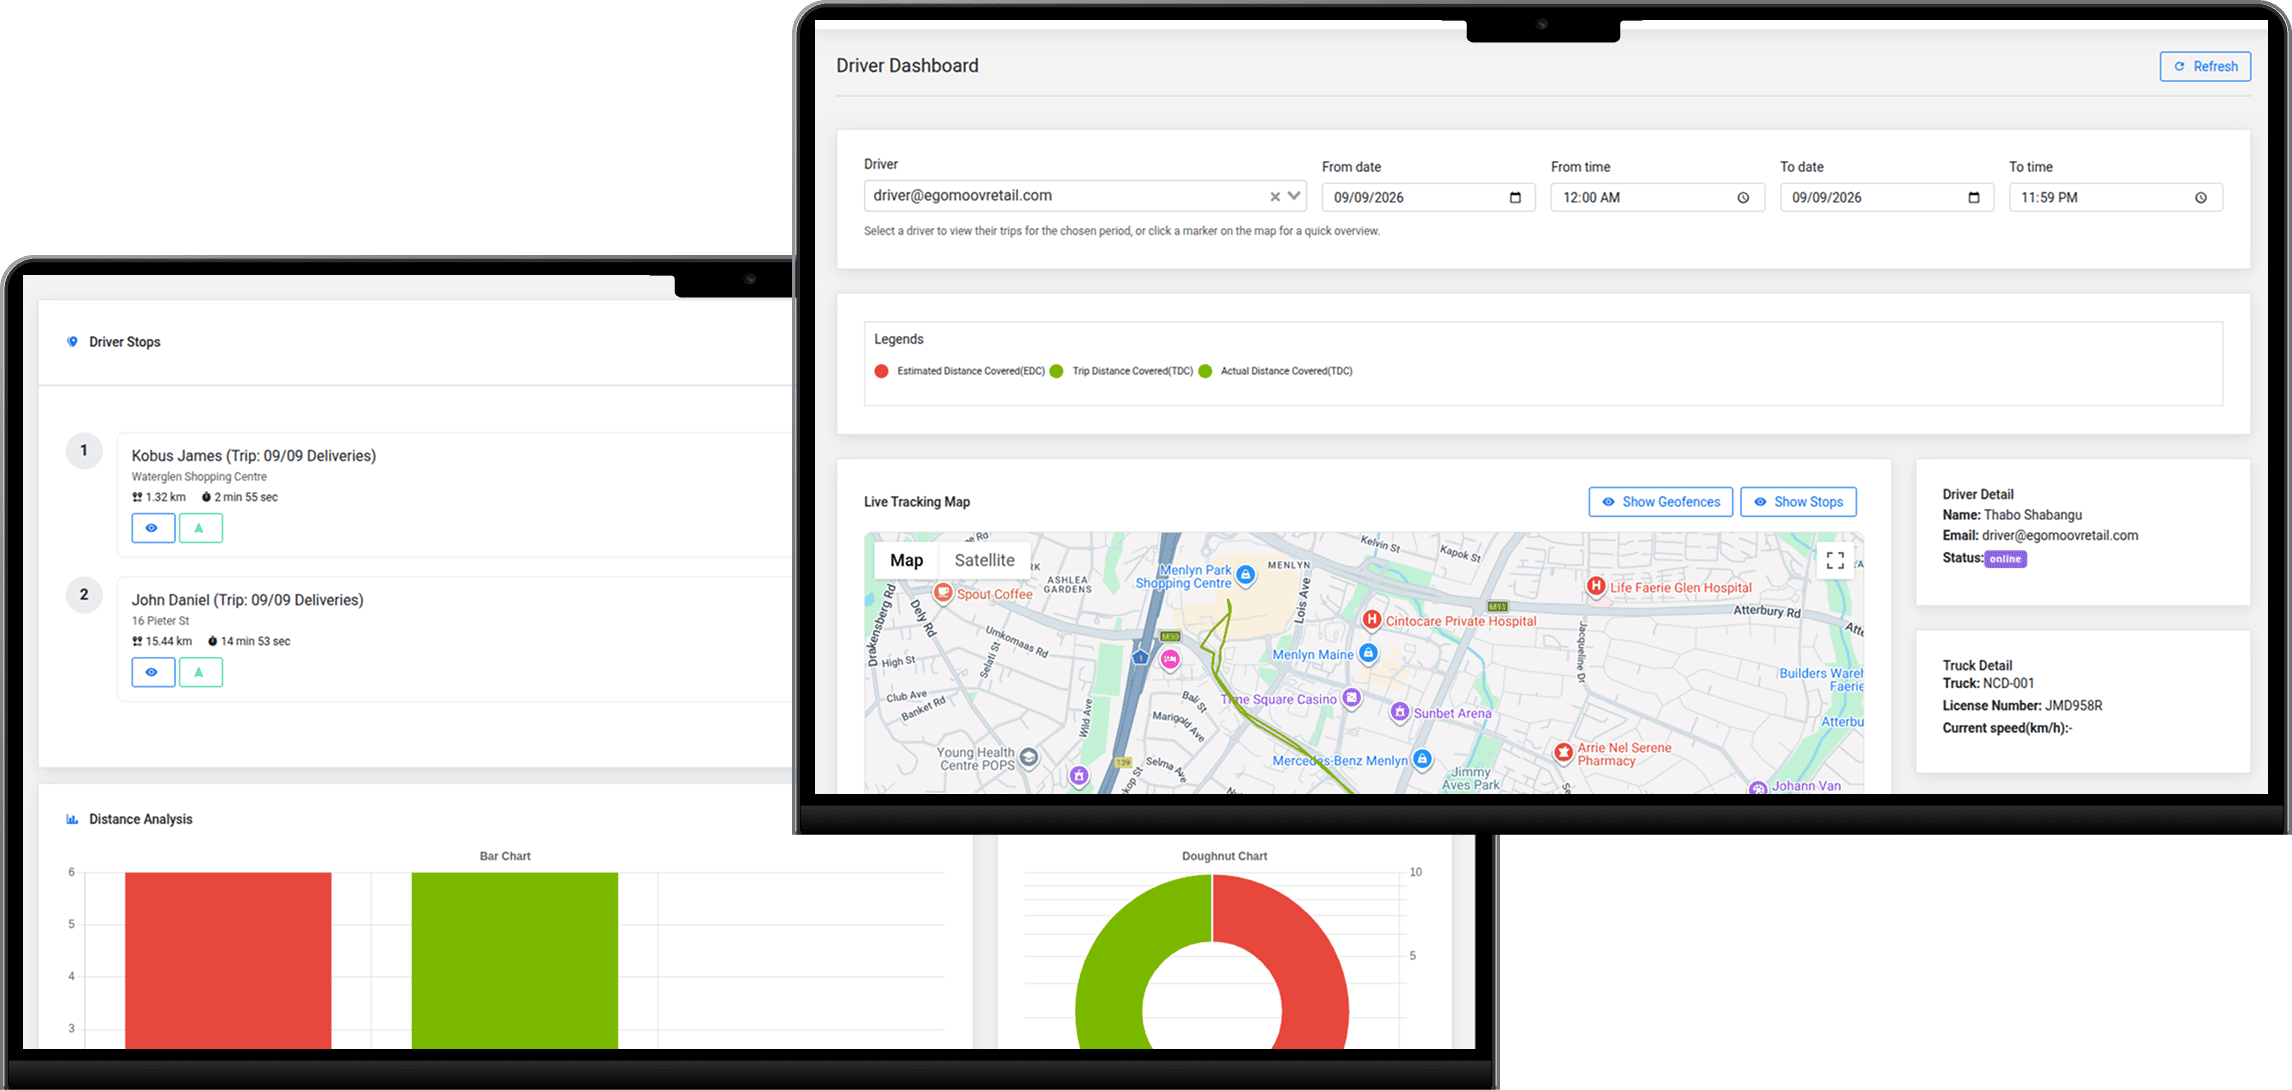Click the green Trip Distance Covered legend dot
Image resolution: width=2292 pixels, height=1090 pixels.
1056,371
